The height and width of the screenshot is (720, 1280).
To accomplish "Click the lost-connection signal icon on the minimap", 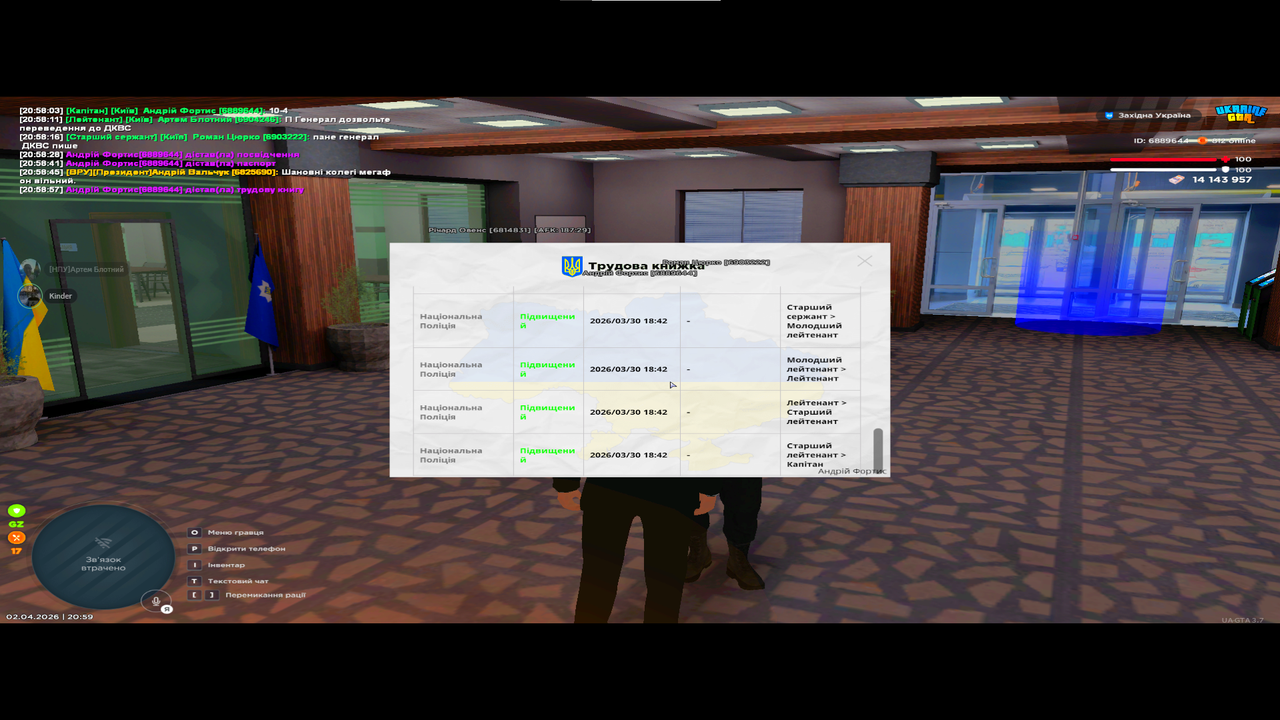I will pos(104,543).
